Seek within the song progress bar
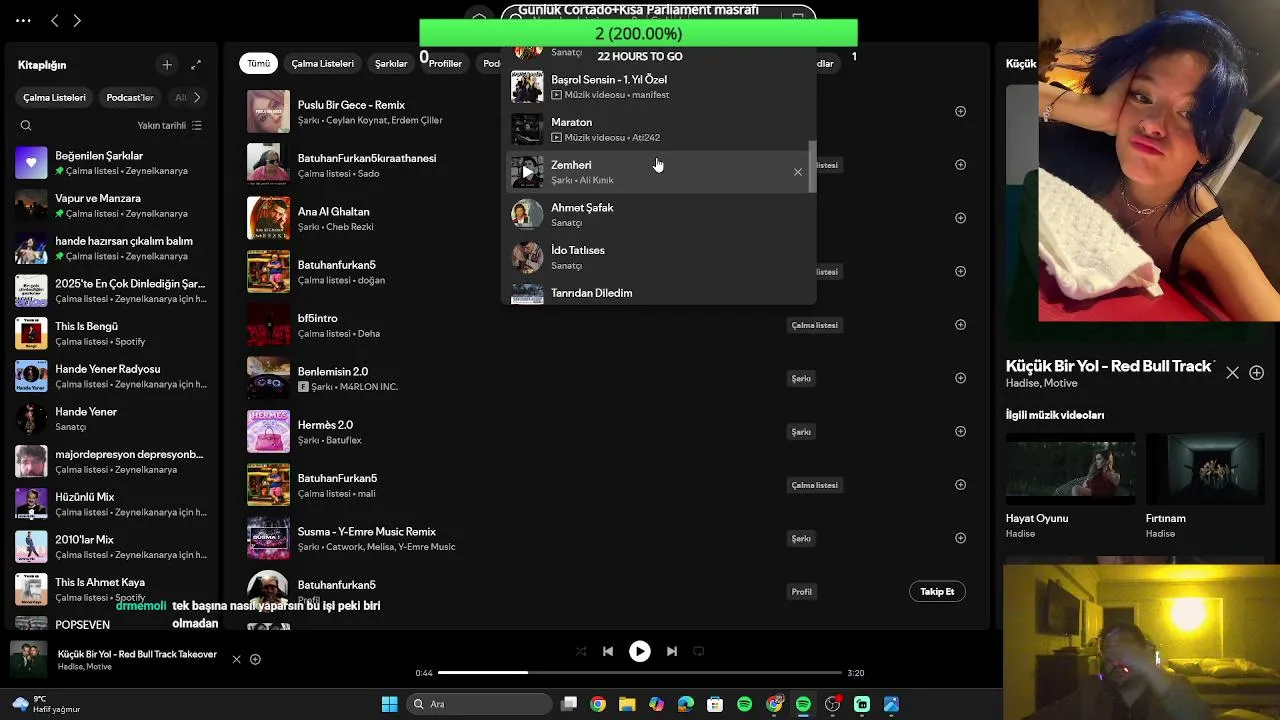The image size is (1280, 720). tap(639, 673)
